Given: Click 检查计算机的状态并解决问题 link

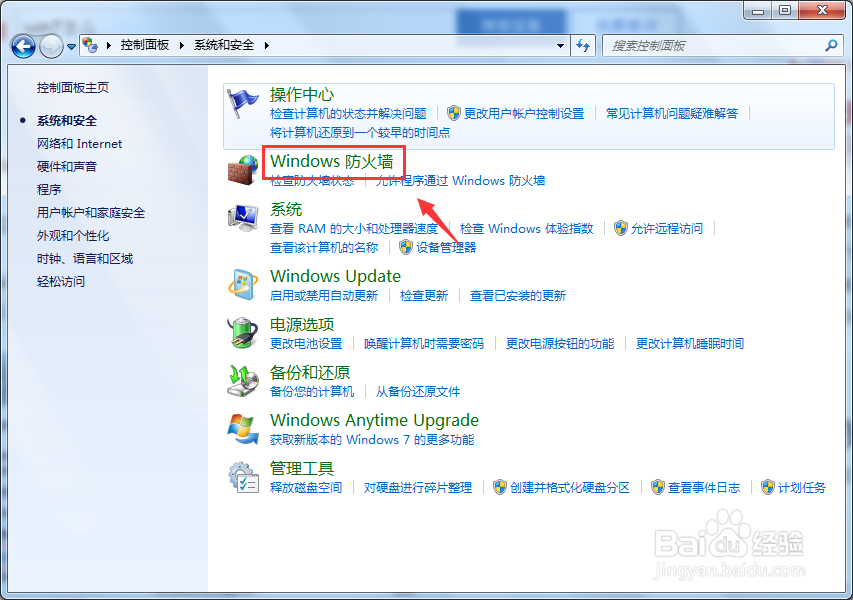Looking at the screenshot, I should point(348,113).
